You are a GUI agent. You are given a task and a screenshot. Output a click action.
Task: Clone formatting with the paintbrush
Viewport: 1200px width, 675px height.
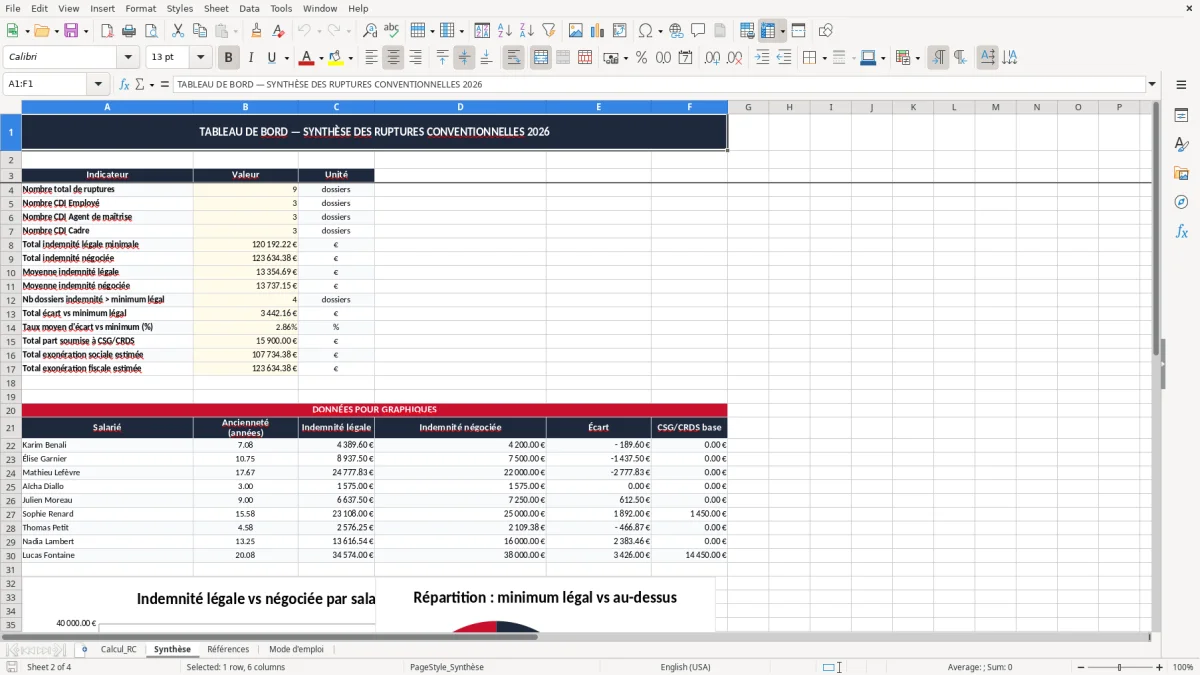(x=256, y=31)
